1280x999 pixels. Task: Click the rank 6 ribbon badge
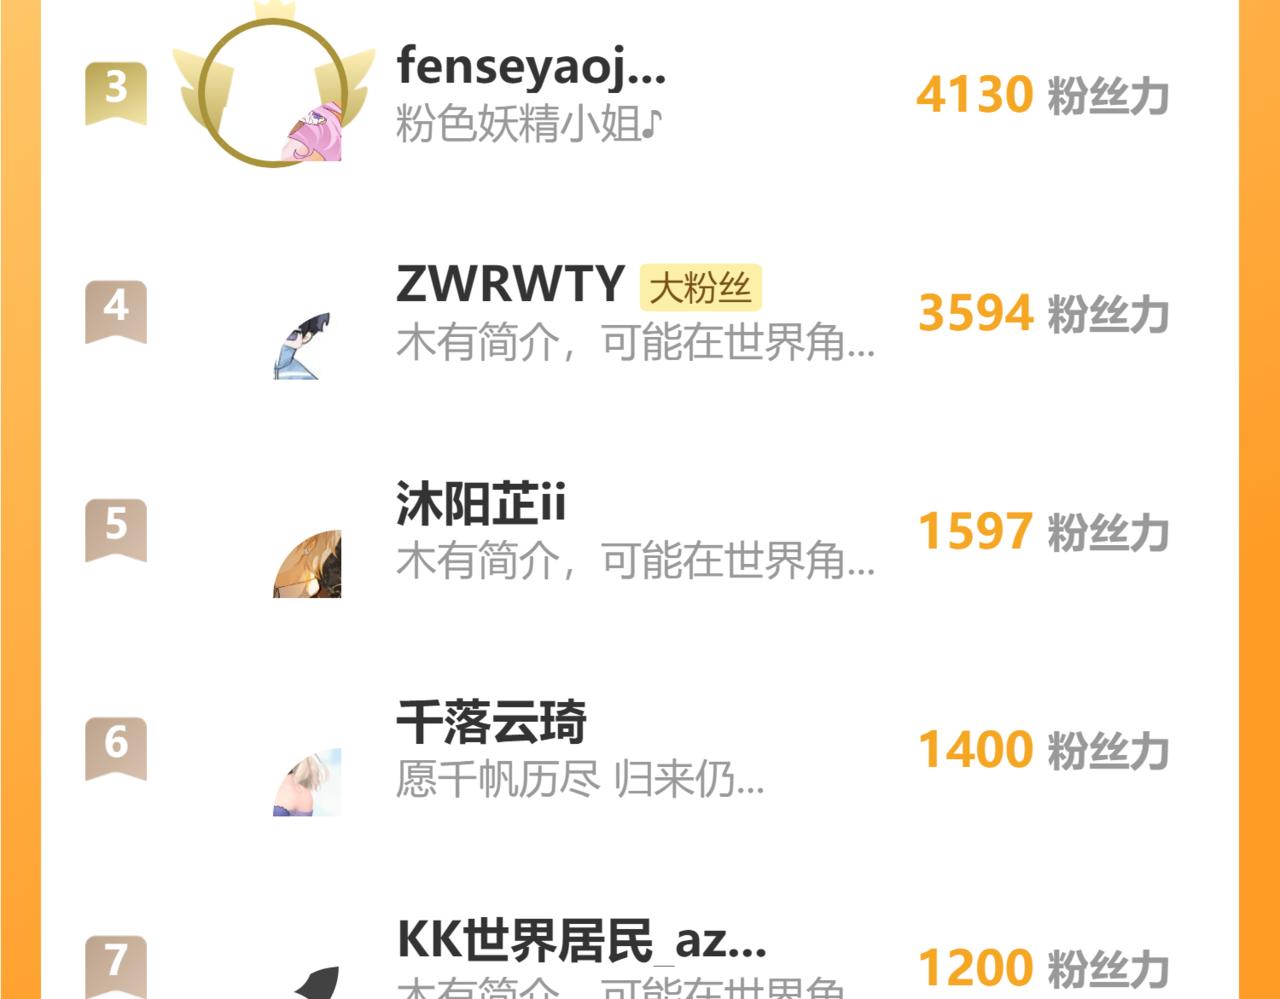coord(116,748)
